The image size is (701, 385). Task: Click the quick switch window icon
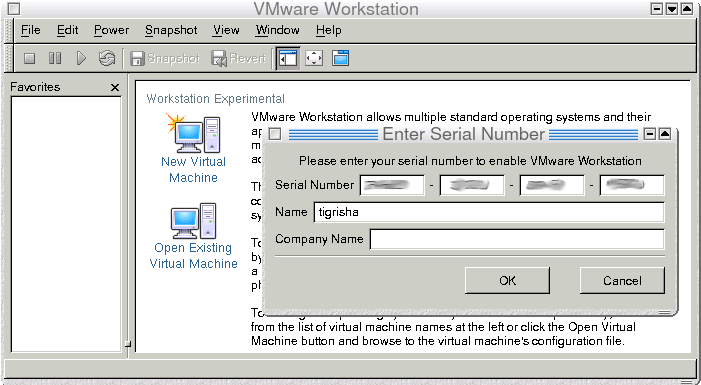coord(340,58)
